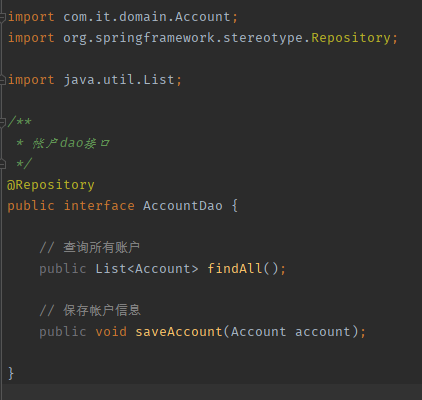Click the interface keyword

[99, 206]
